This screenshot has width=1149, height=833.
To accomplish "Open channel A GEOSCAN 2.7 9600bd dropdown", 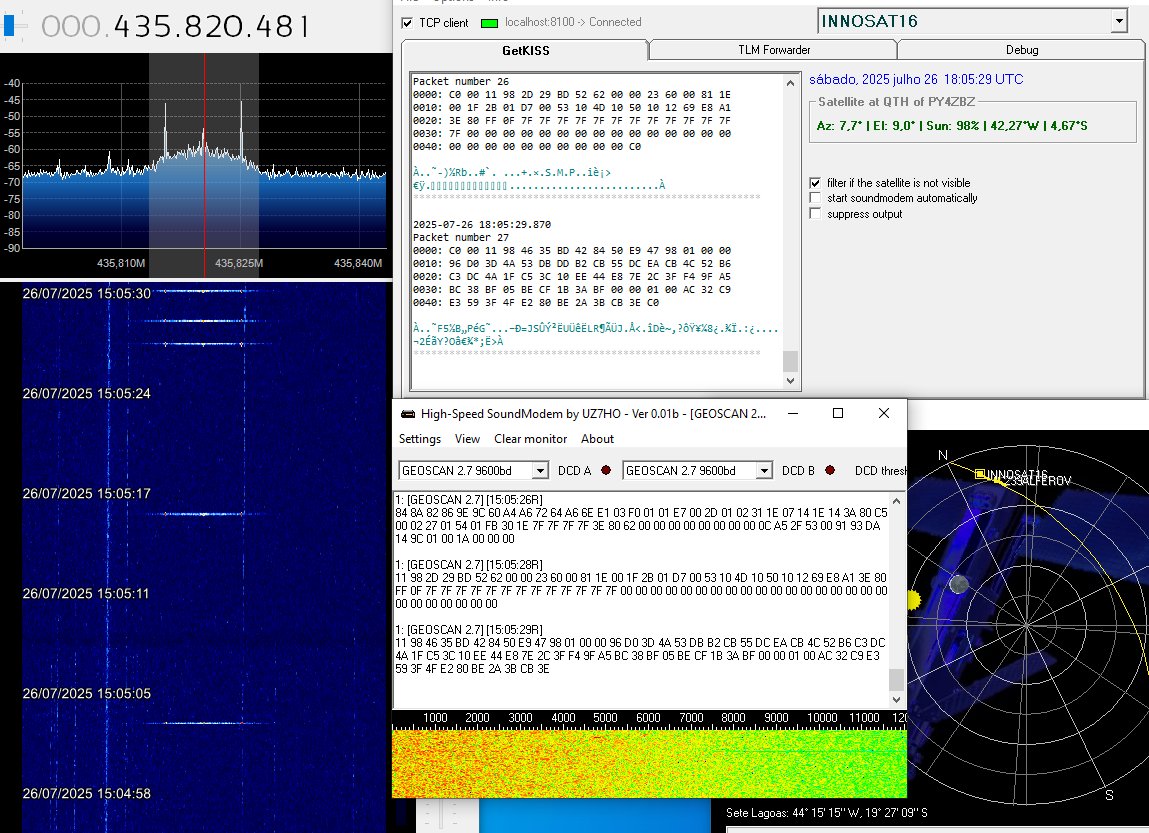I will 540,470.
